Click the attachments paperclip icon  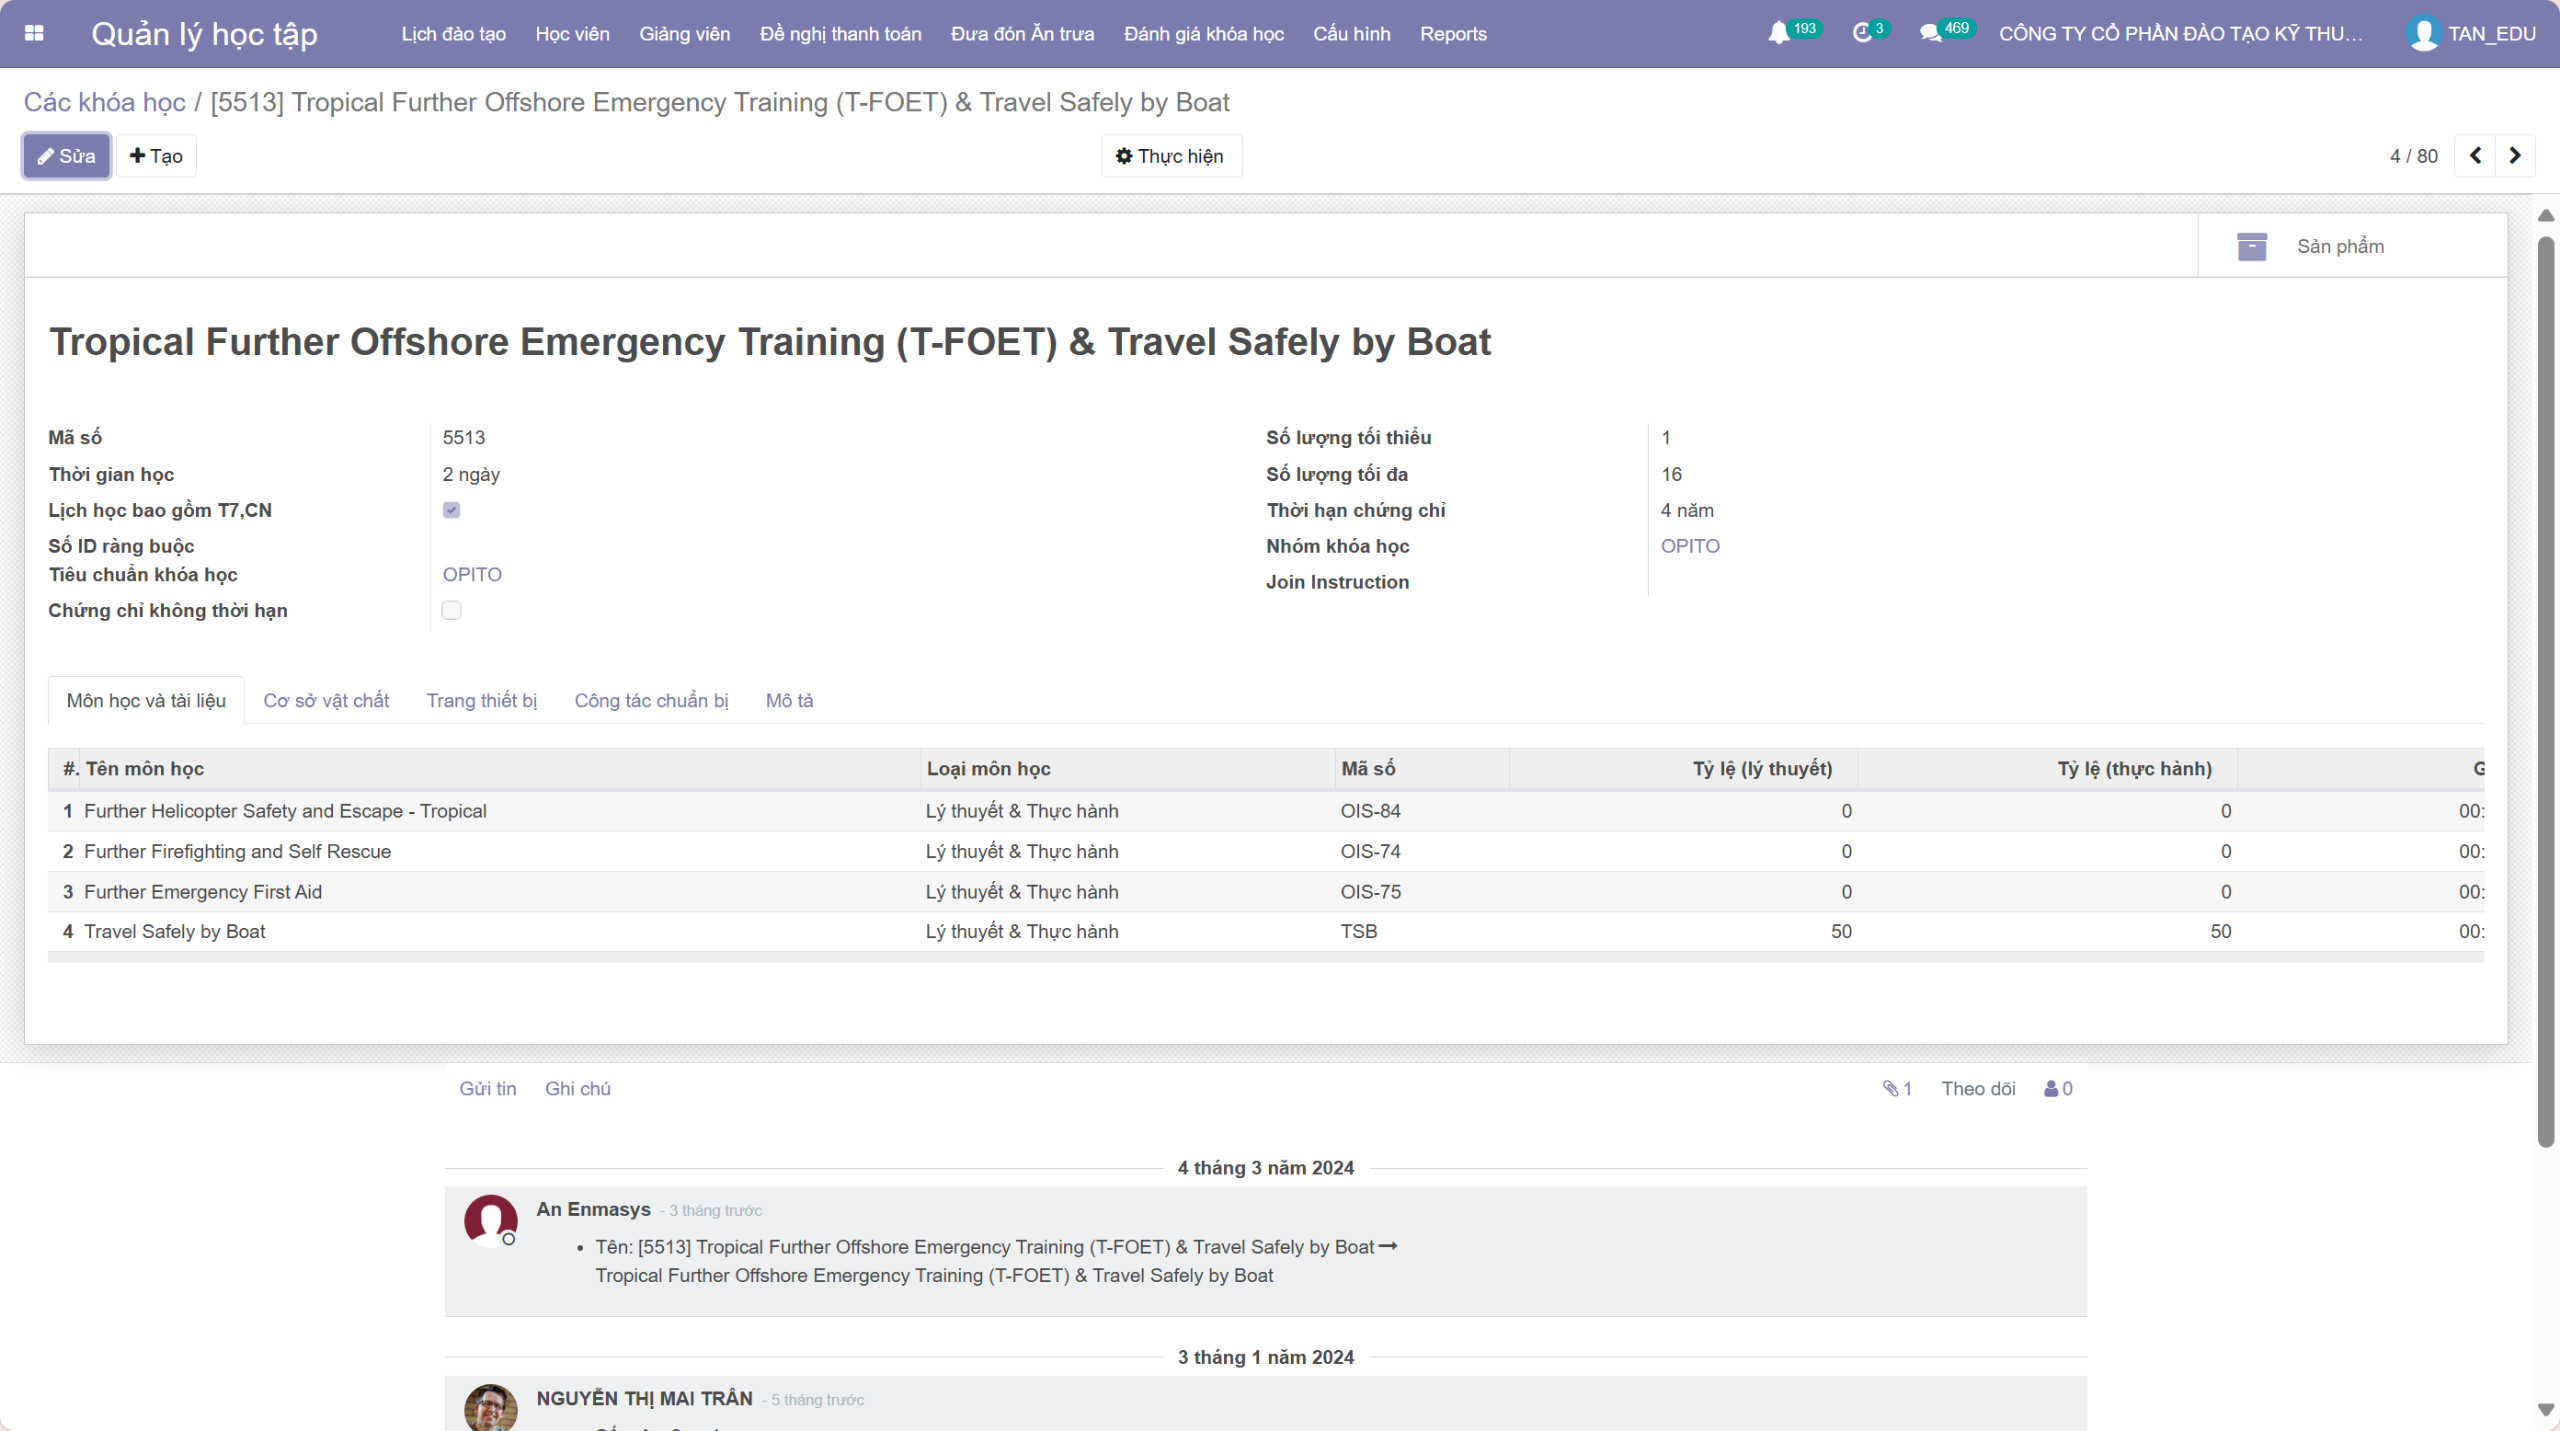point(1890,1088)
